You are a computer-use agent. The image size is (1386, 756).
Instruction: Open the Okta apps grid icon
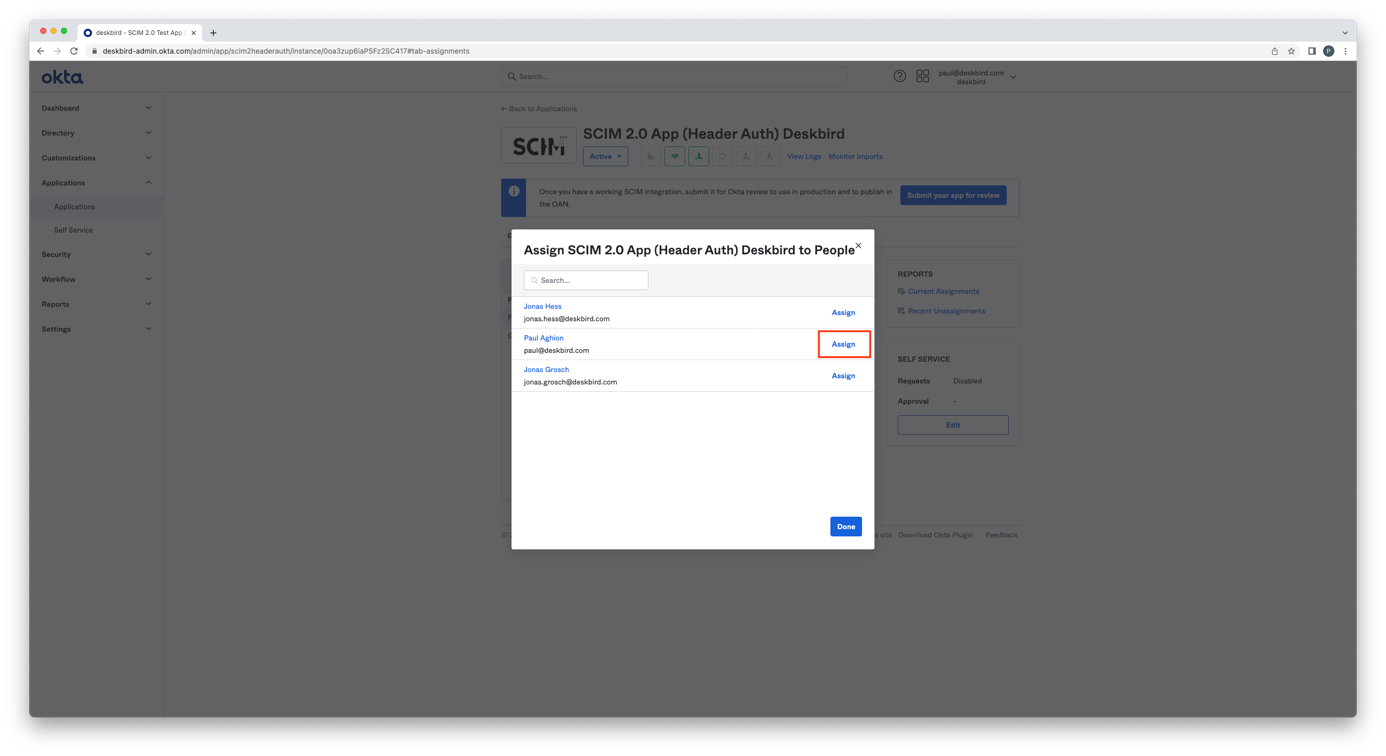pyautogui.click(x=922, y=77)
